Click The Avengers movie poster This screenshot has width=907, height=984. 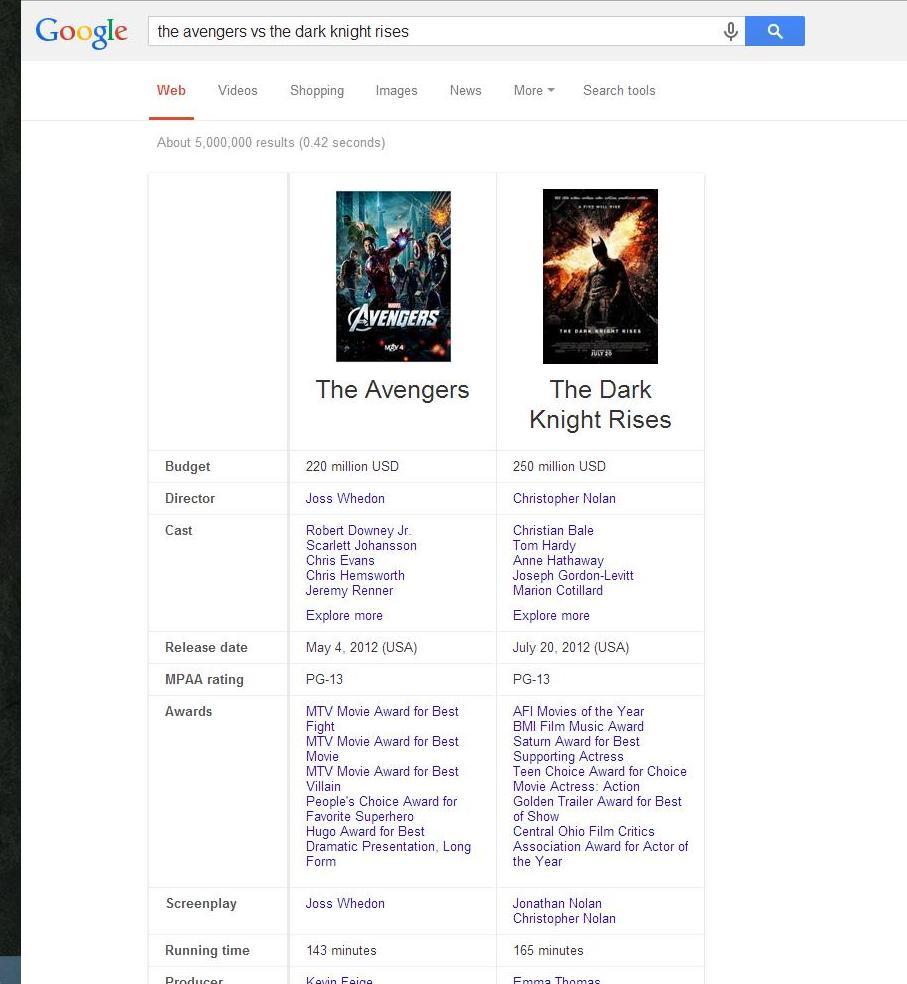(x=394, y=276)
